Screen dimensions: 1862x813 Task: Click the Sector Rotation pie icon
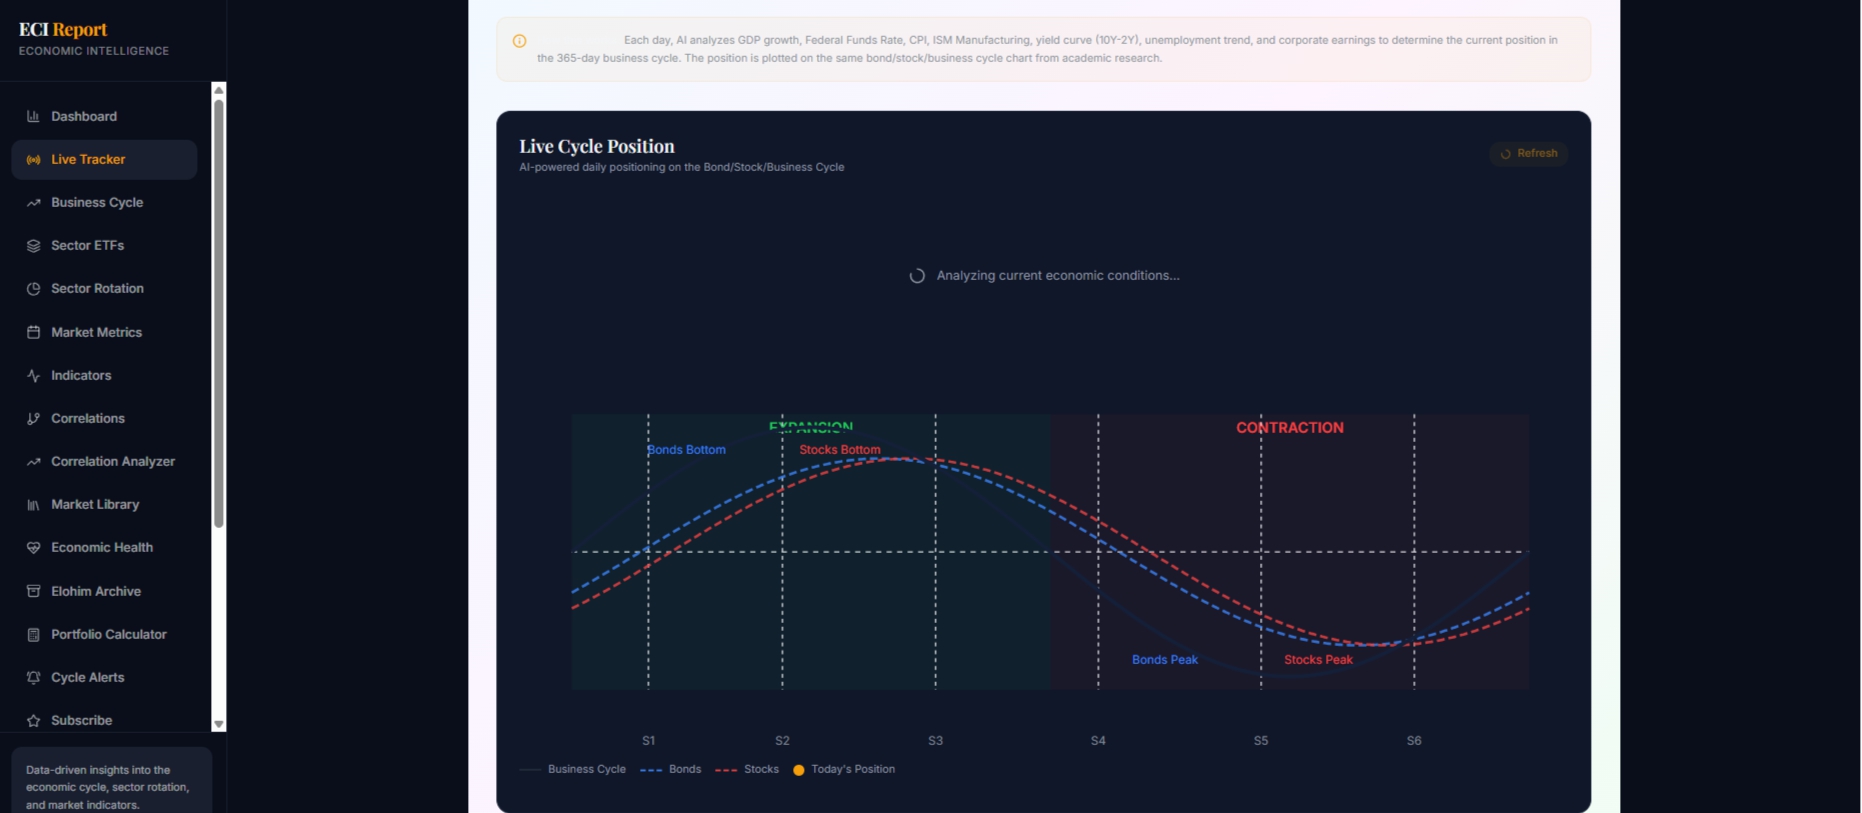click(33, 288)
